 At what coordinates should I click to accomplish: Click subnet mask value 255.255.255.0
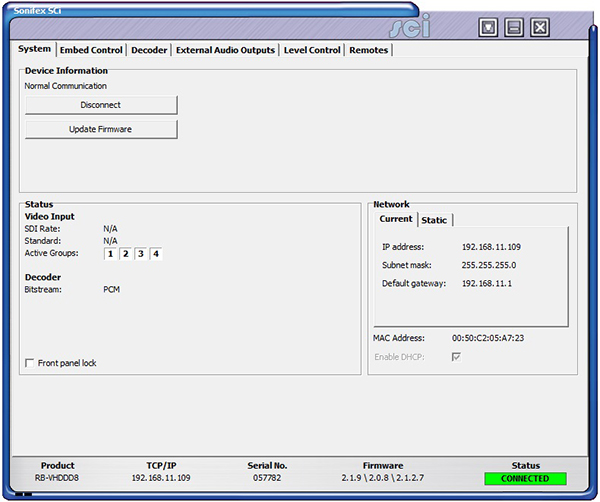(x=489, y=265)
